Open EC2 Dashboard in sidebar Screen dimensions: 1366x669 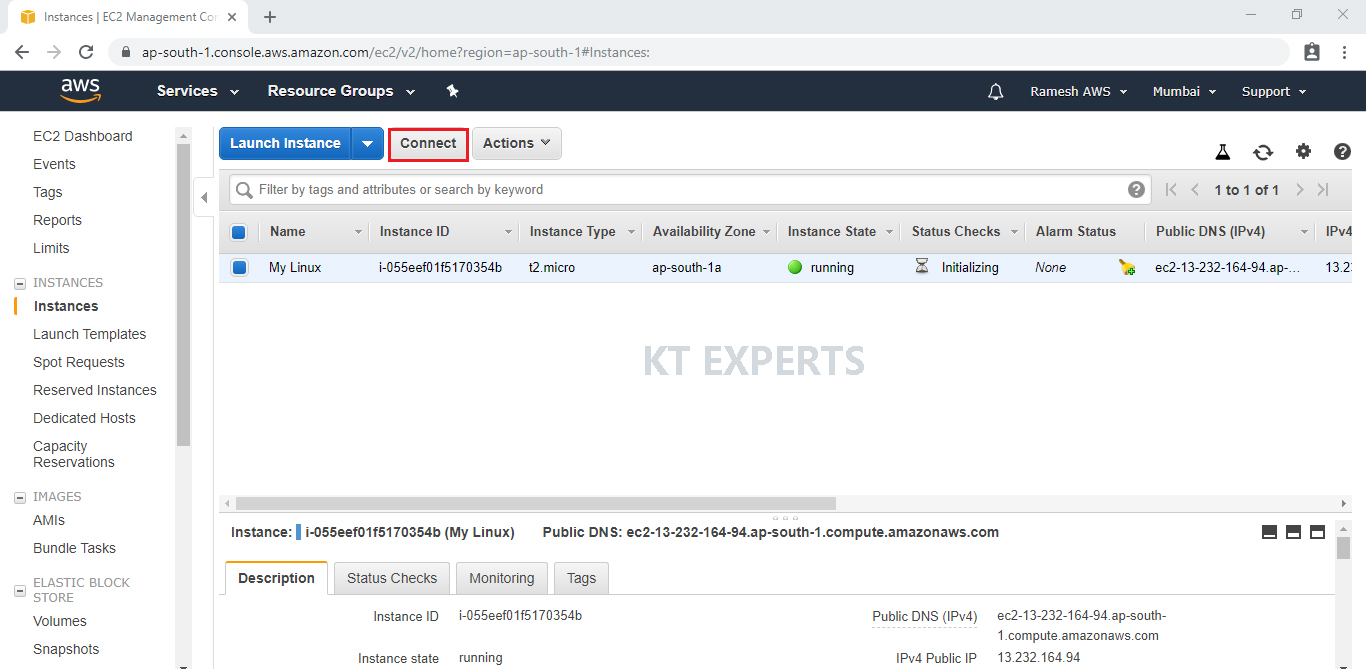pos(82,136)
